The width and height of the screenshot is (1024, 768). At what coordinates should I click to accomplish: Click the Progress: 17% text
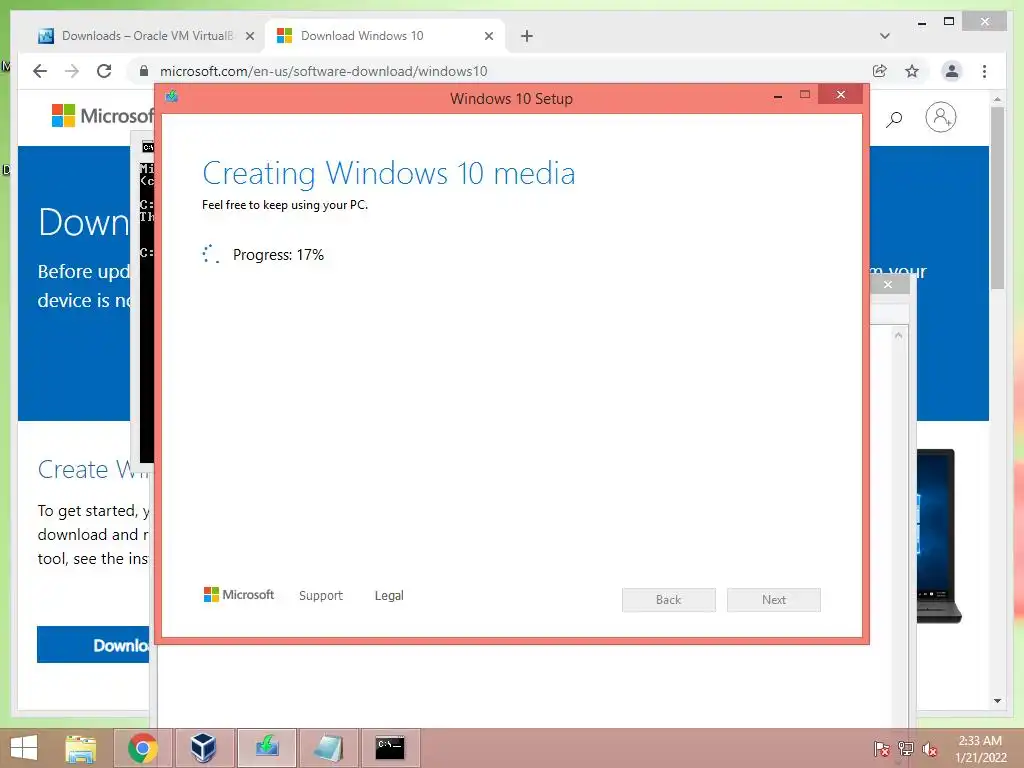pyautogui.click(x=278, y=255)
